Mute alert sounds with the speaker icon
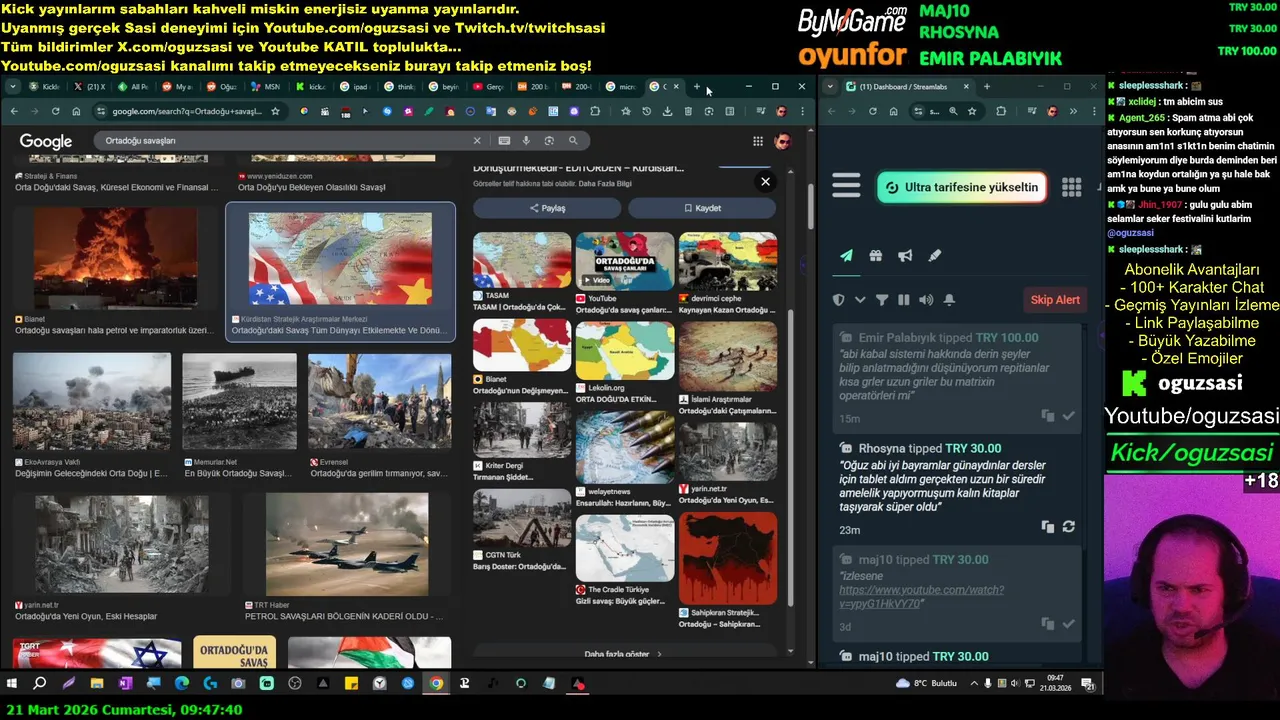Screen dimensions: 1280x720 (x=926, y=300)
